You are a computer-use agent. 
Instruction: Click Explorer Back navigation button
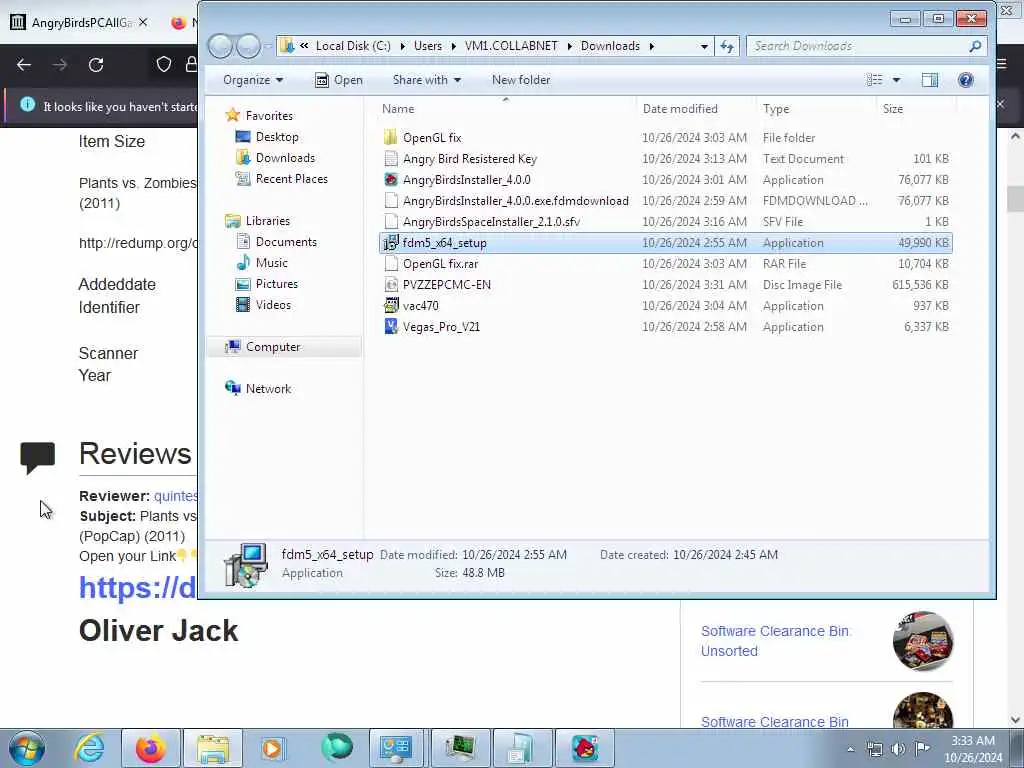tap(221, 46)
